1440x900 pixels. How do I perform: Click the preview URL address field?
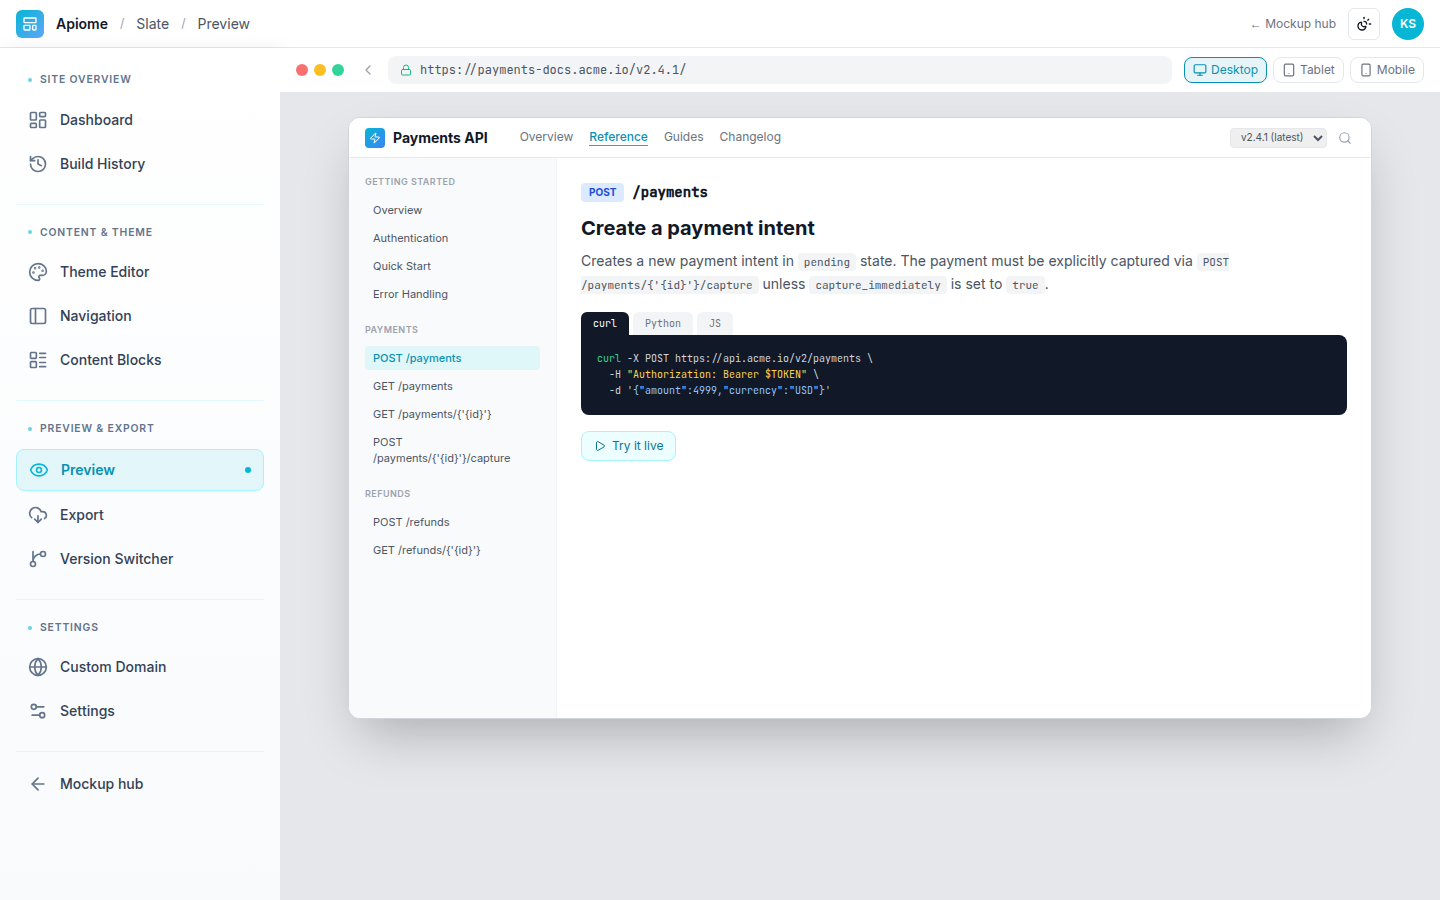click(780, 70)
